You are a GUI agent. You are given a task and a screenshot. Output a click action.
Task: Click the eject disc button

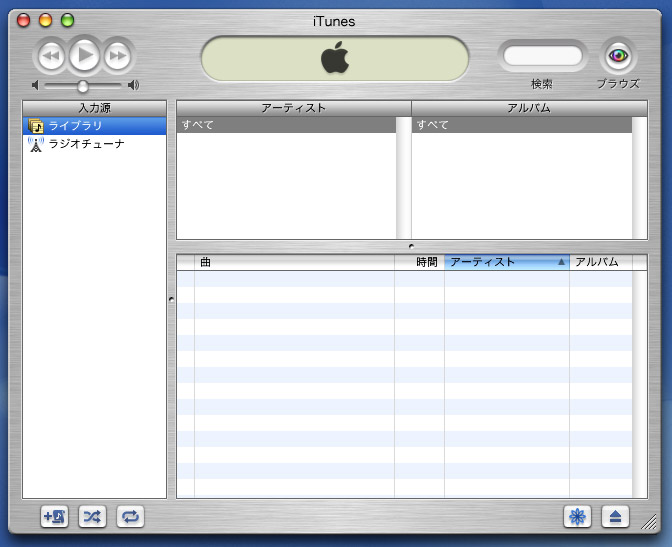click(x=615, y=517)
